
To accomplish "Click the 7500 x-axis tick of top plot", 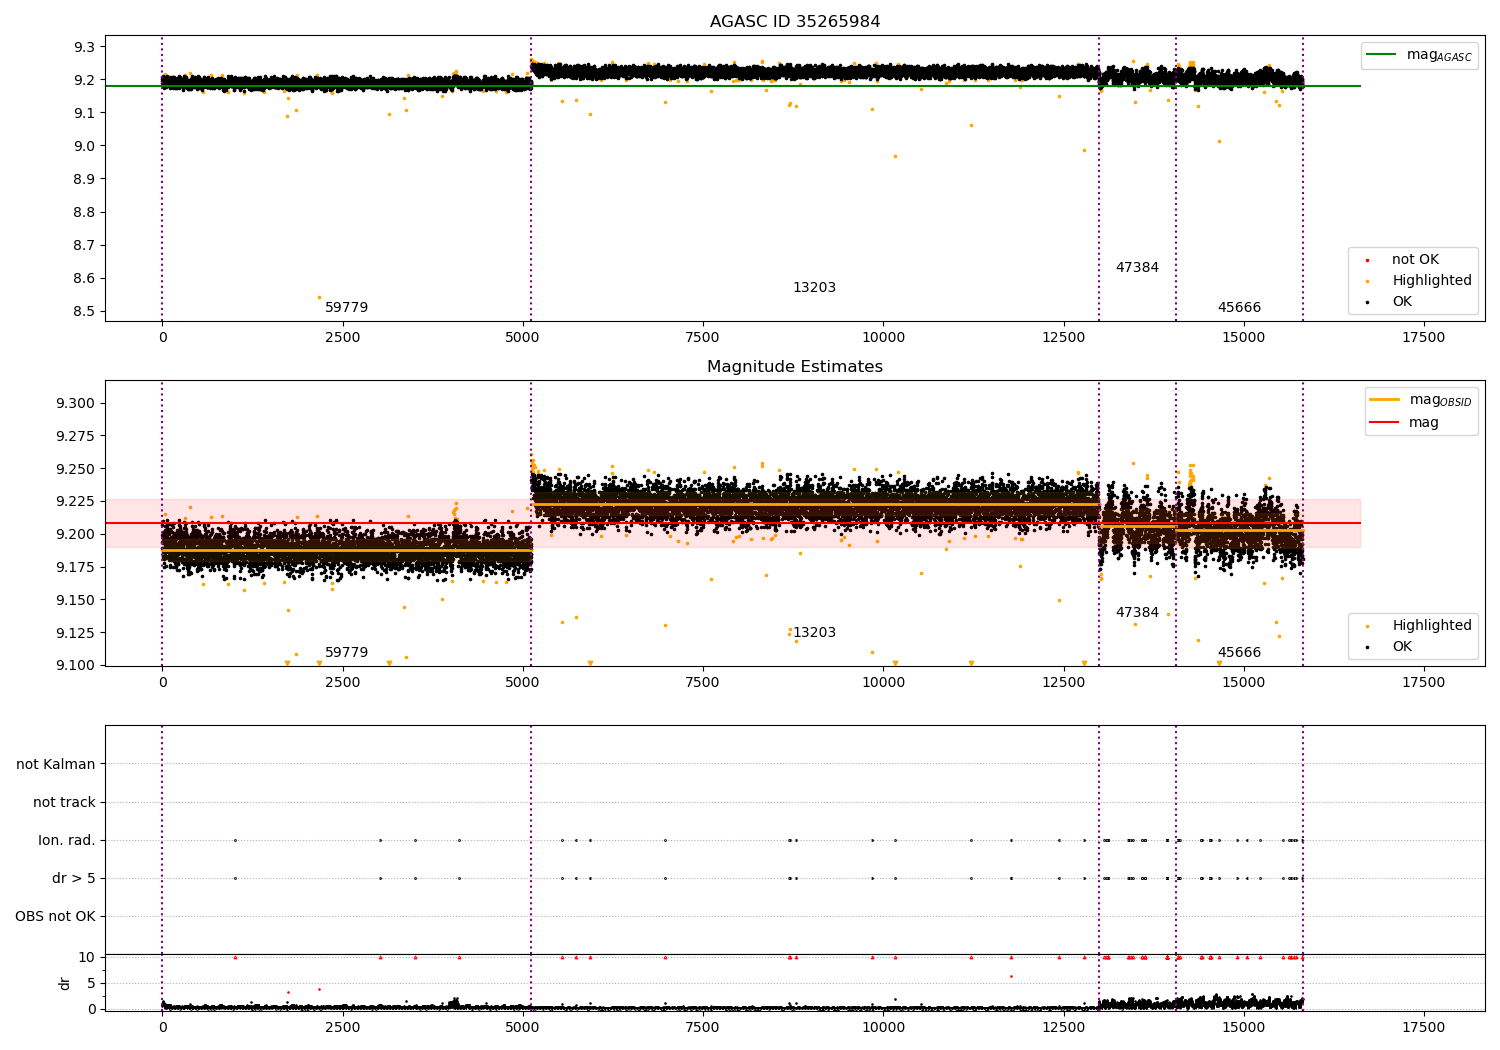I will [703, 338].
